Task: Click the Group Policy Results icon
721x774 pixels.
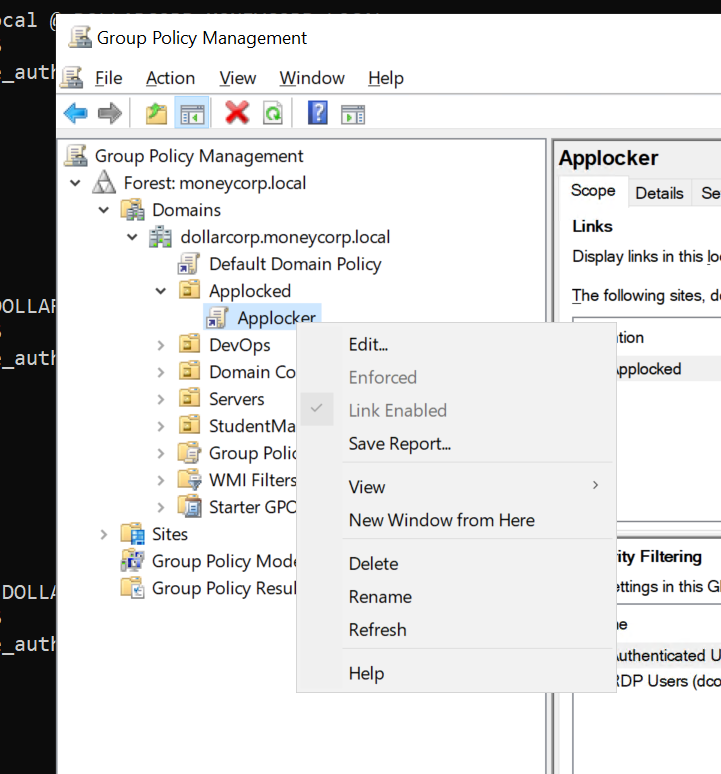Action: pos(133,587)
